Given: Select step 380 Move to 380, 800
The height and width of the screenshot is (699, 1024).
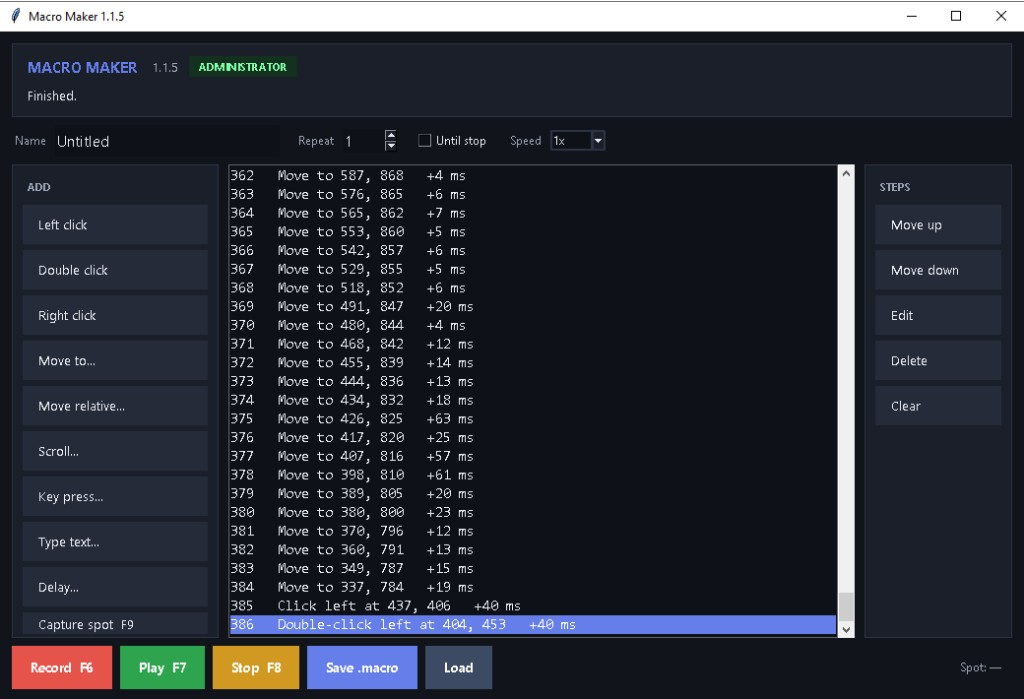Looking at the screenshot, I should [533, 512].
